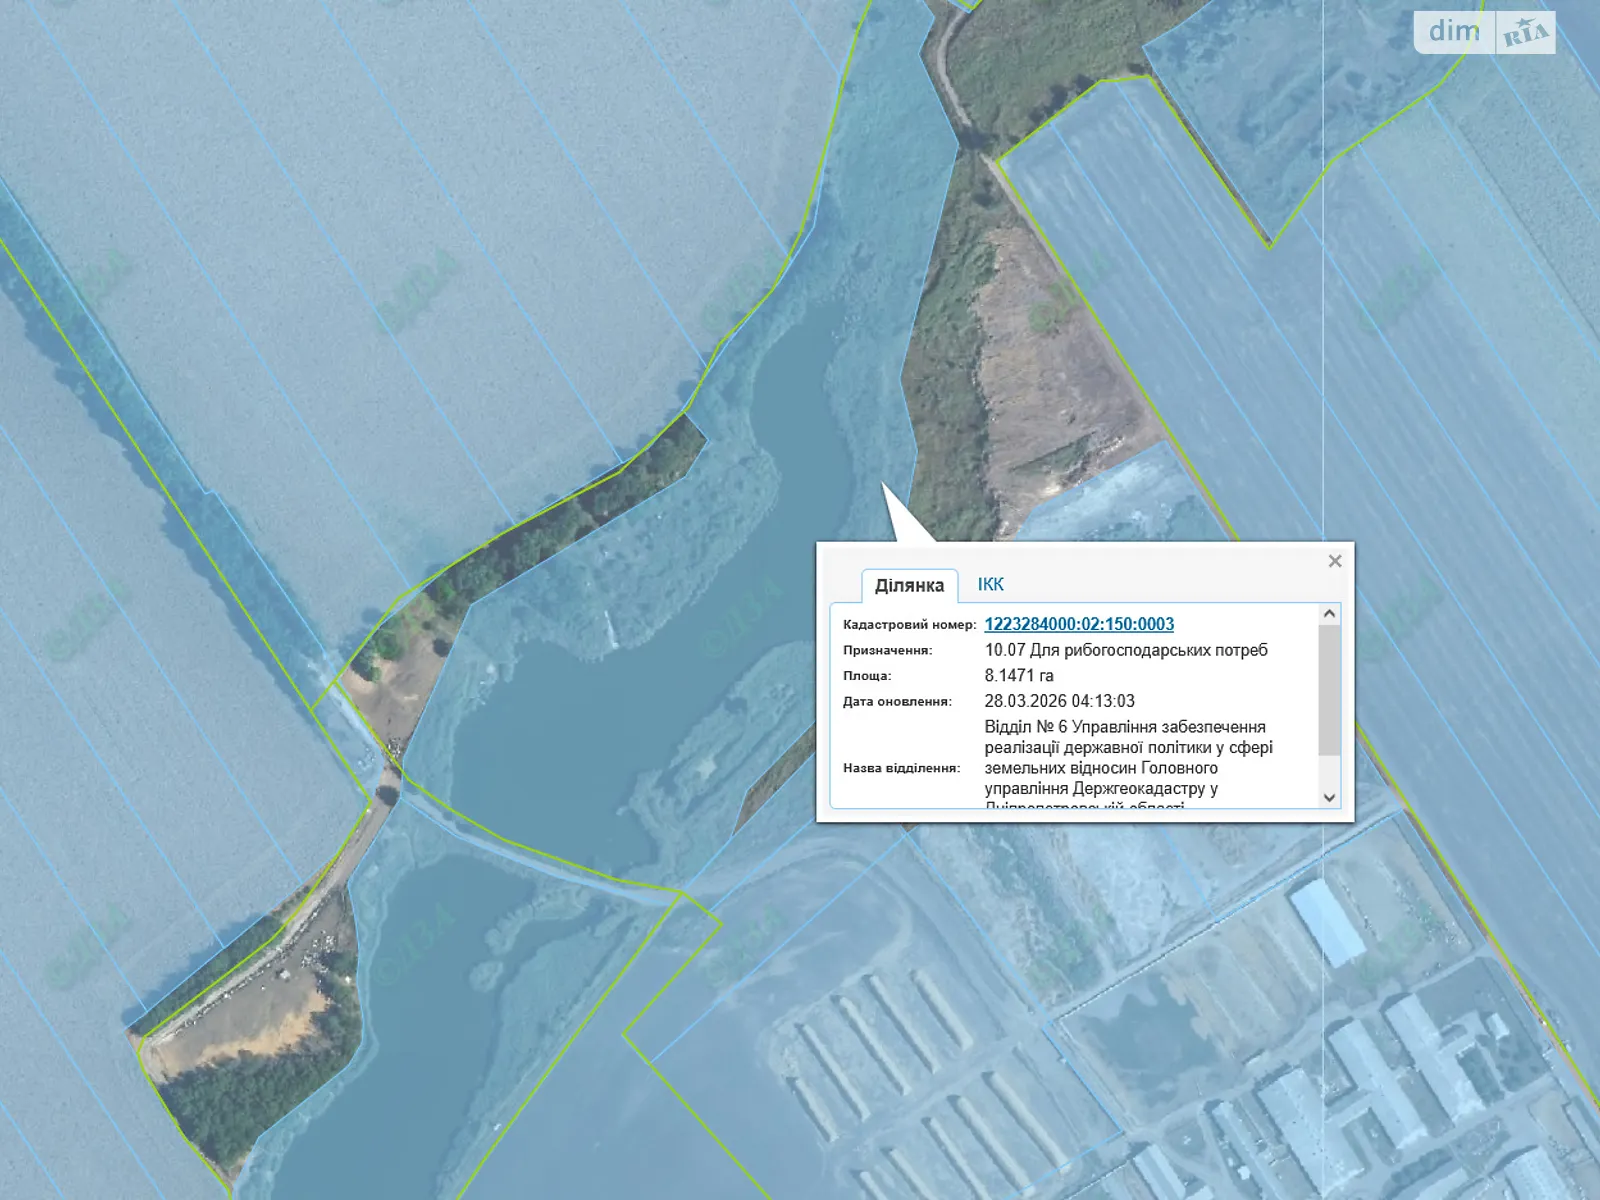
Task: Click the Назва відділення label
Action: (x=901, y=768)
